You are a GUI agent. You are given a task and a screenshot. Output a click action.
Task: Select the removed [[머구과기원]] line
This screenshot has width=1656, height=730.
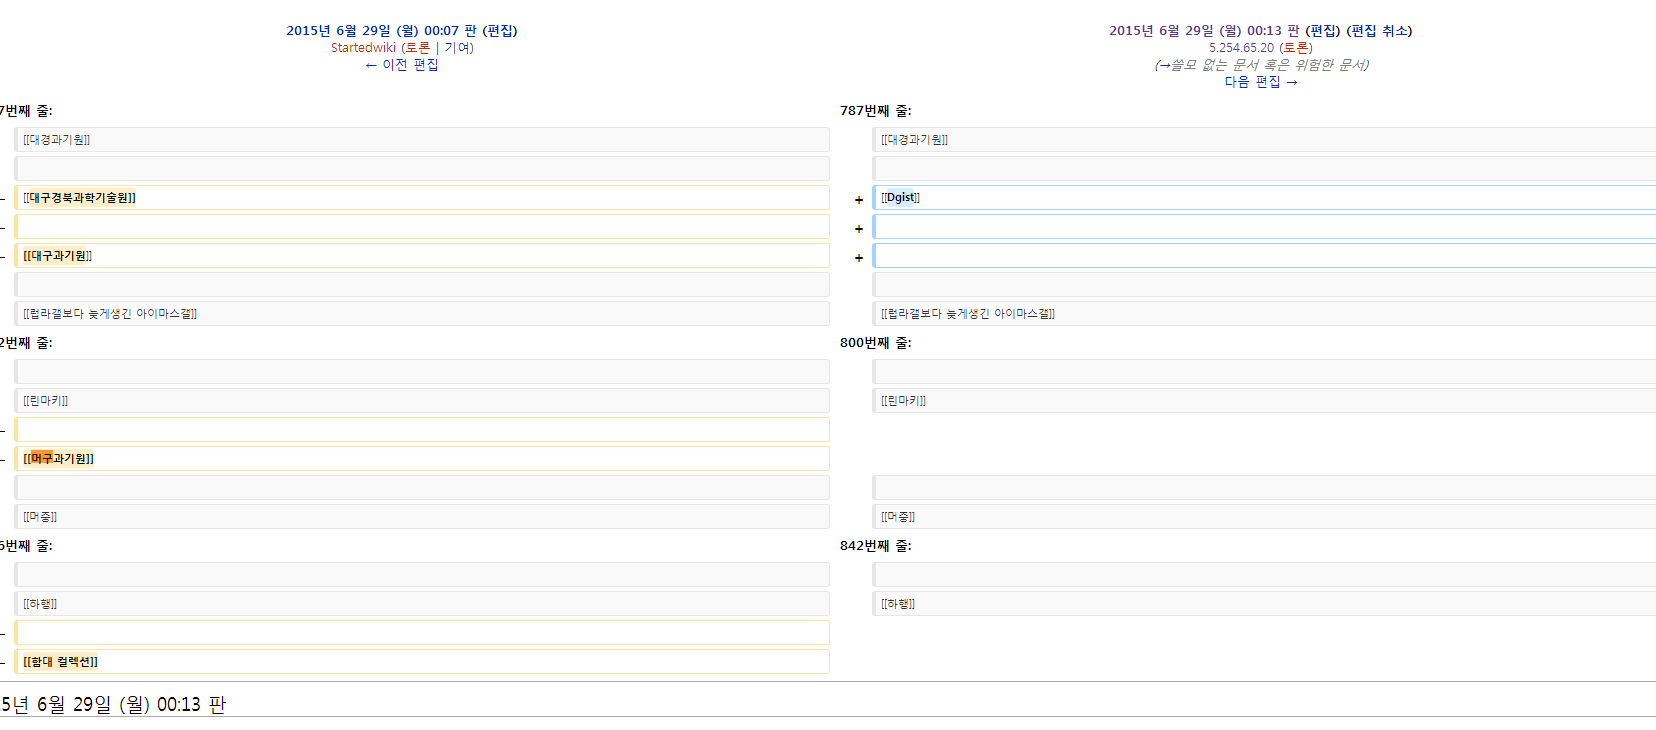click(x=422, y=459)
